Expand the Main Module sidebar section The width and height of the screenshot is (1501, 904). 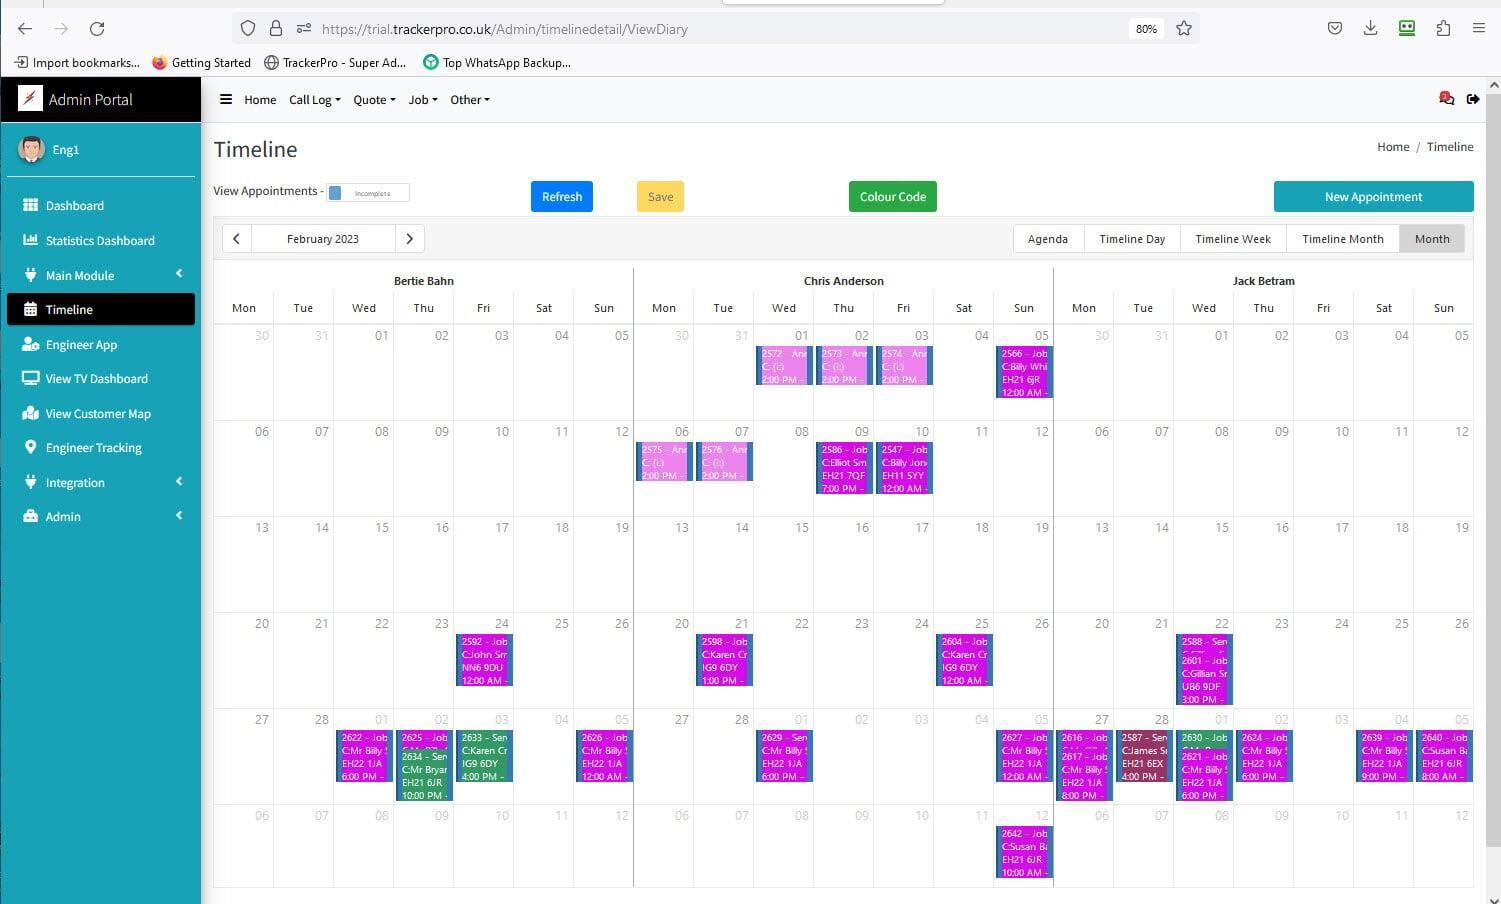coord(100,275)
